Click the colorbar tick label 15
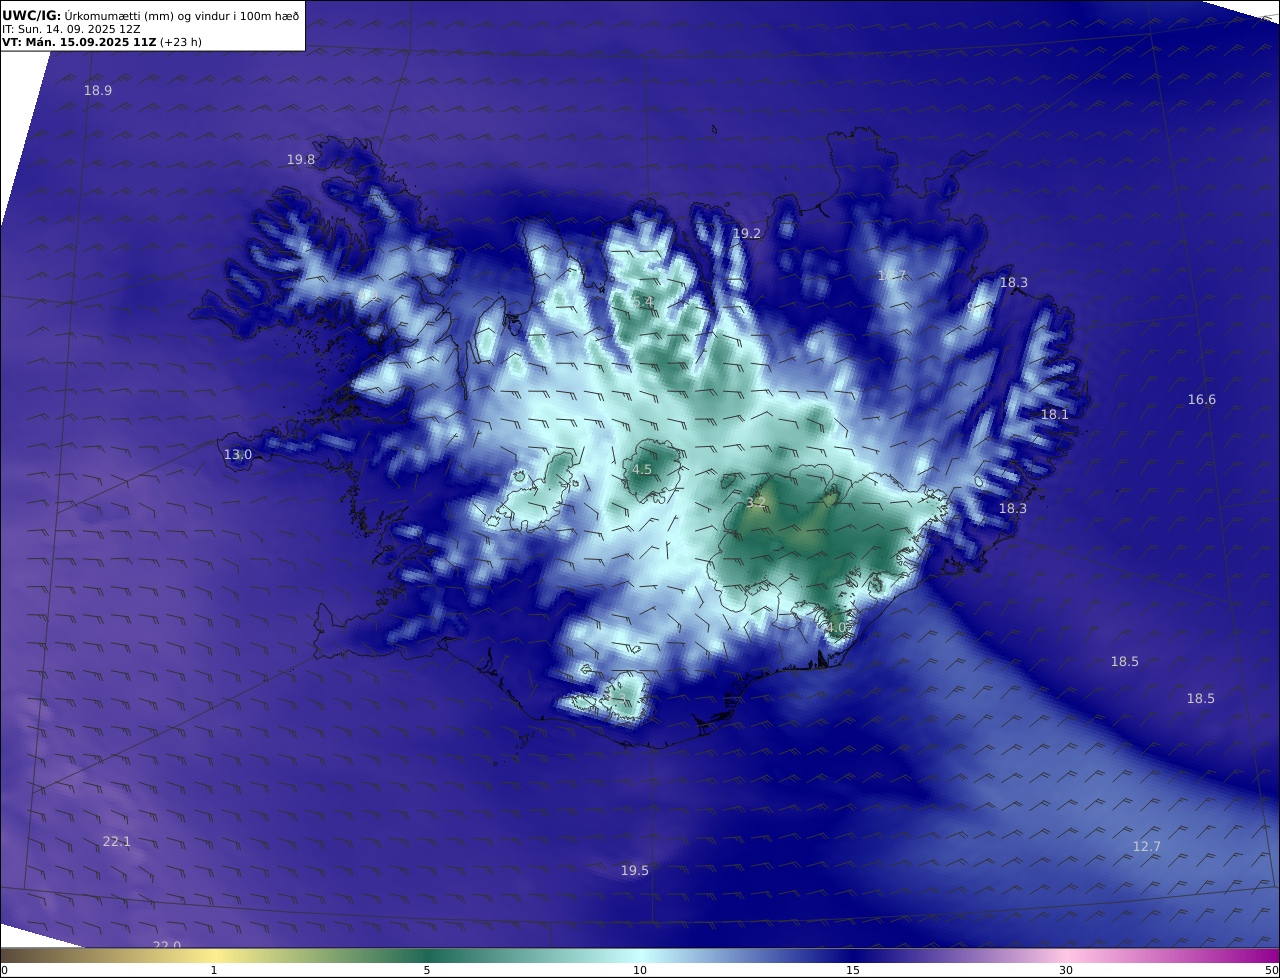This screenshot has width=1280, height=978. [x=853, y=970]
